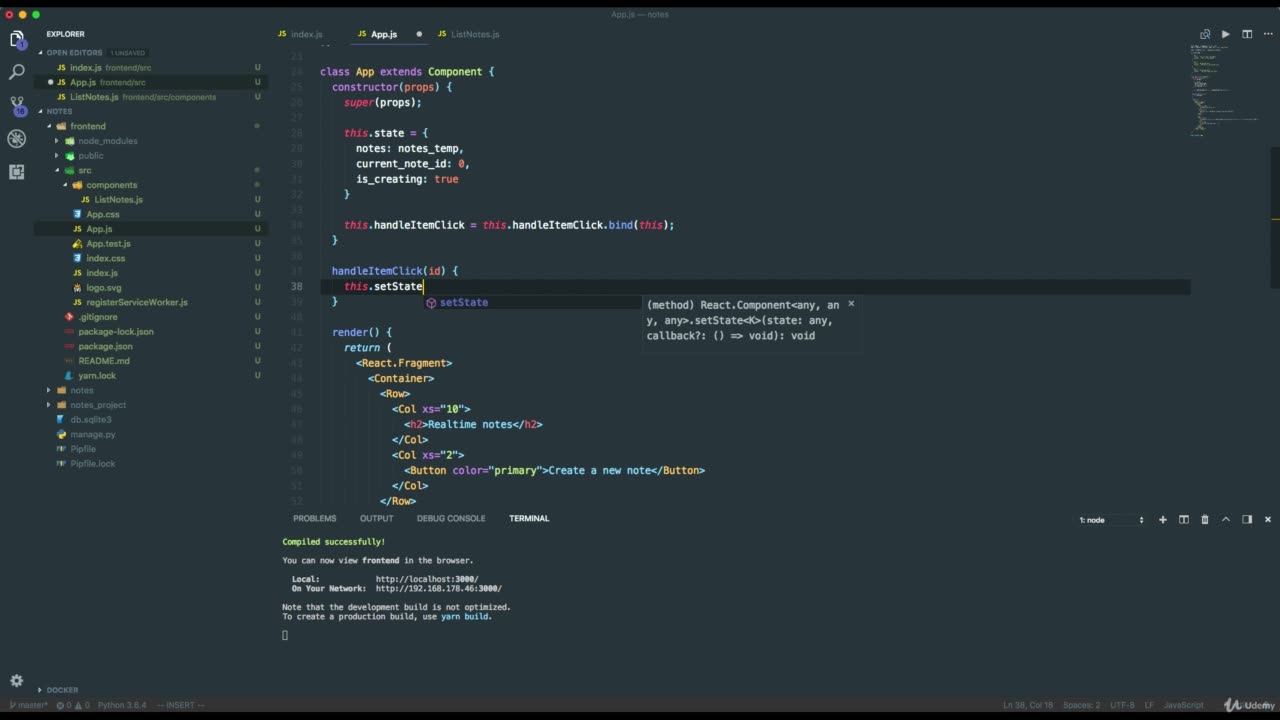Open yarn.lock in the file tree

pyautogui.click(x=97, y=375)
